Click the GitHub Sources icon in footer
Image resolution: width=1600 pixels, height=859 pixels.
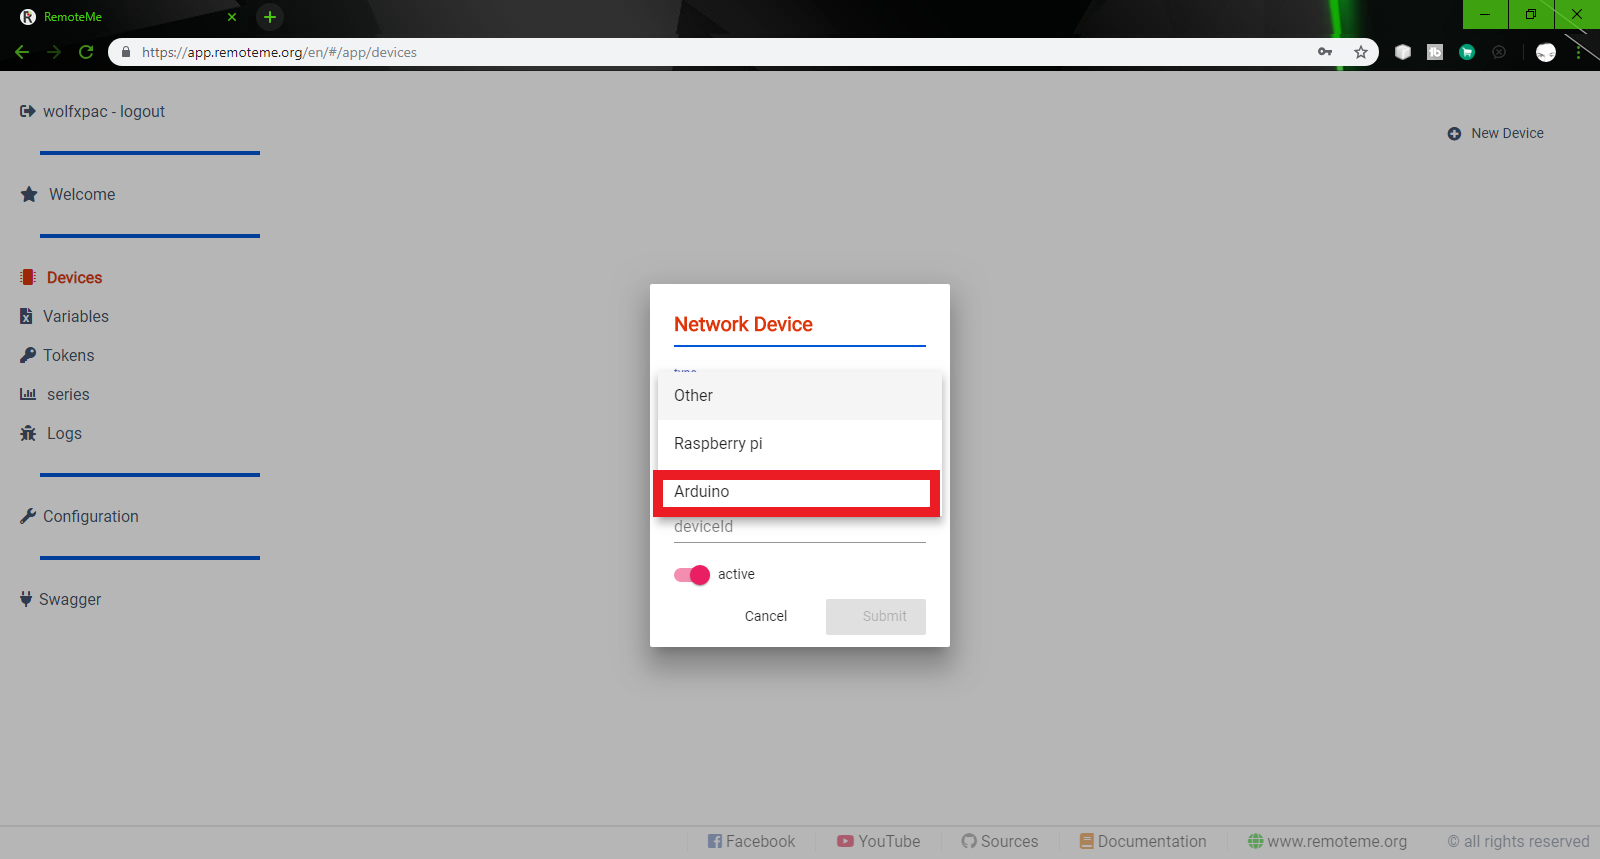pyautogui.click(x=969, y=841)
